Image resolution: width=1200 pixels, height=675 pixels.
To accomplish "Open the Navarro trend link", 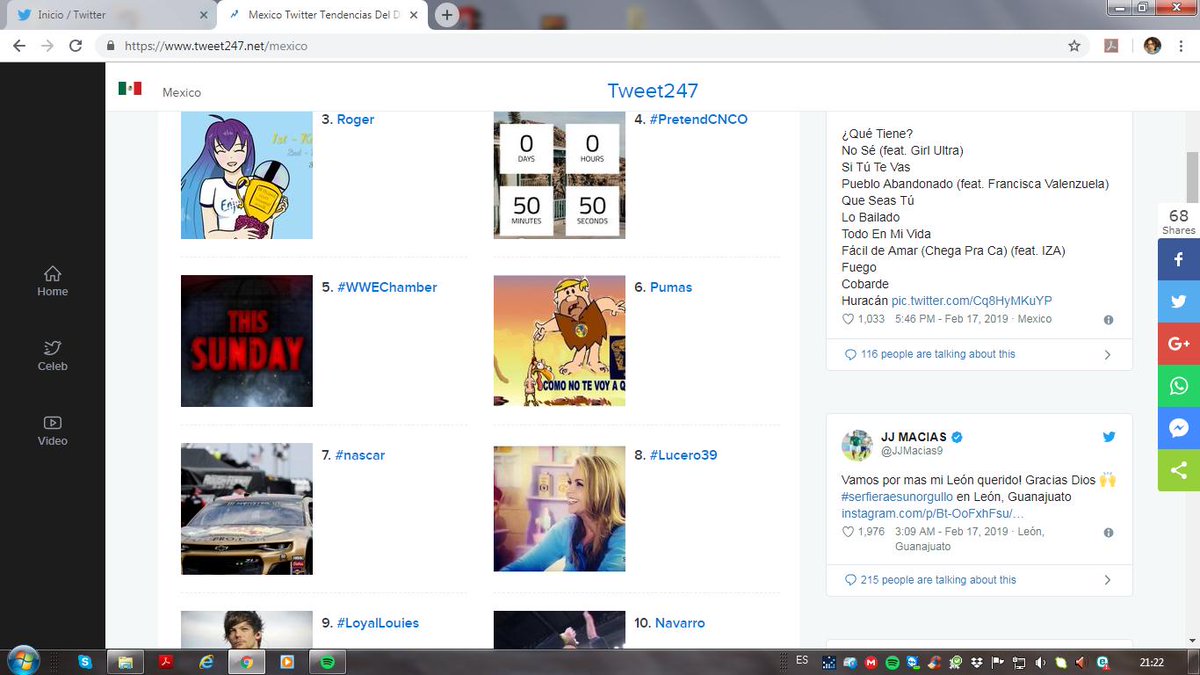I will pos(680,623).
